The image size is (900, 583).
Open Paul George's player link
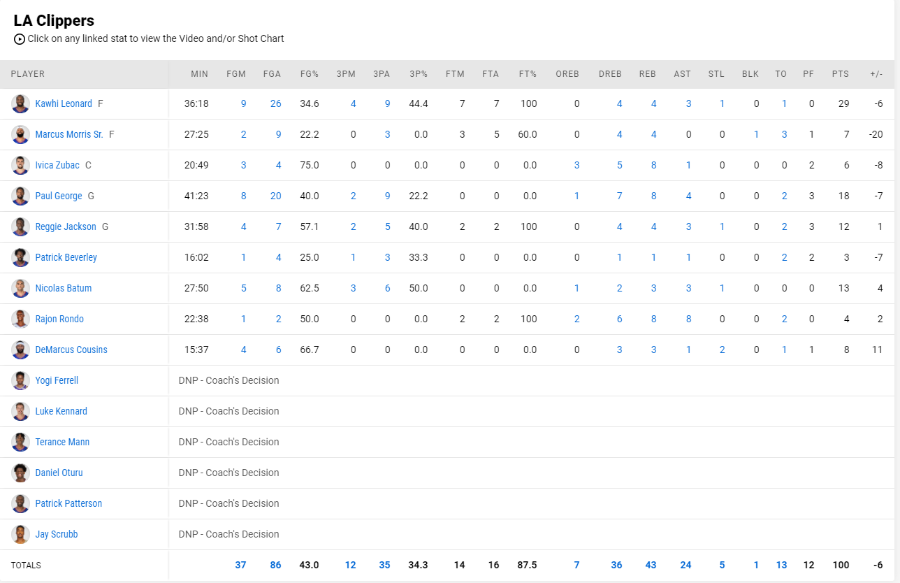point(59,196)
